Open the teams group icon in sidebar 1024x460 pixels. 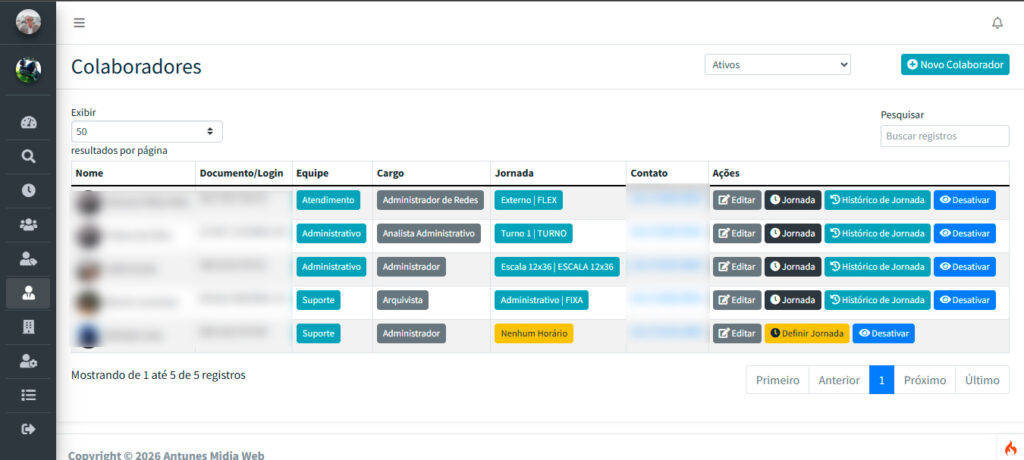pos(28,225)
